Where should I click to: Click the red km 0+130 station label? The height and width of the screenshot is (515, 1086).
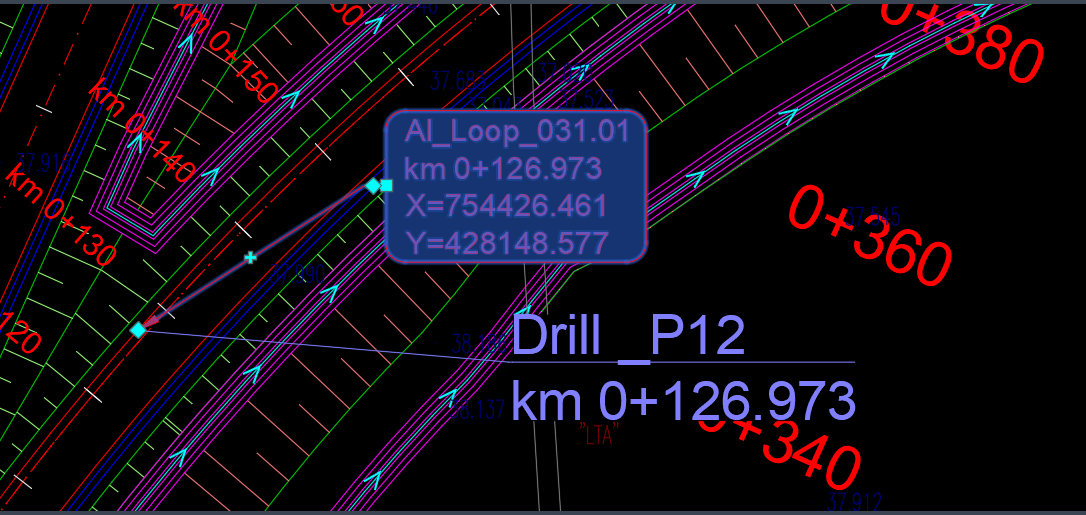click(x=61, y=217)
